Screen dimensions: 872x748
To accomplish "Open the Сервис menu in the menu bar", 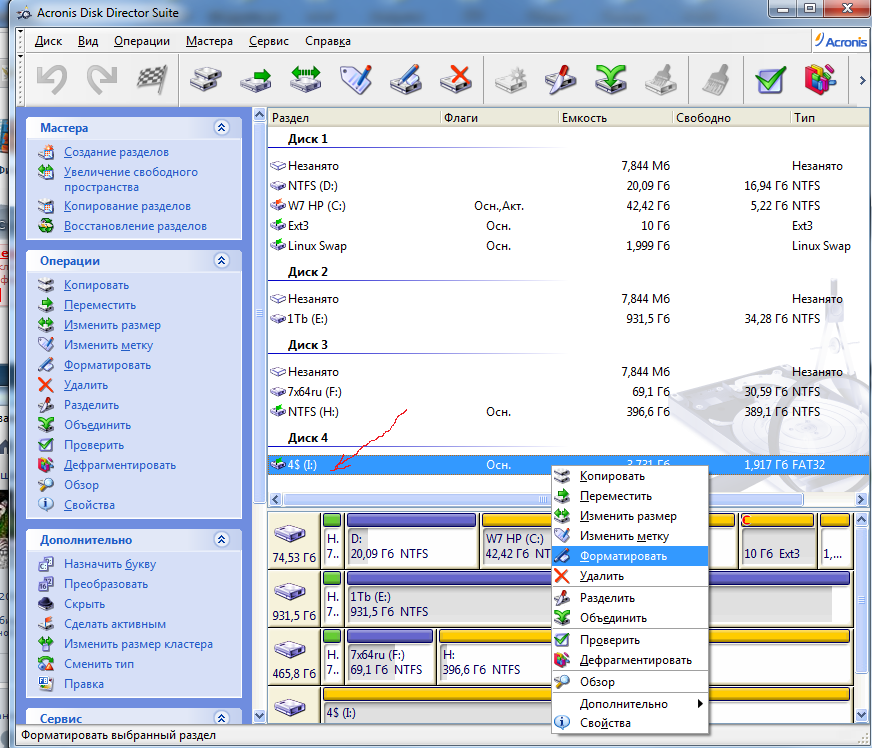I will click(269, 41).
